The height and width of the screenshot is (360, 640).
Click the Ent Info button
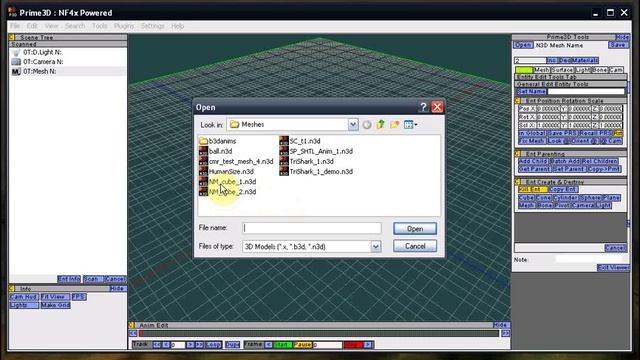tap(69, 279)
